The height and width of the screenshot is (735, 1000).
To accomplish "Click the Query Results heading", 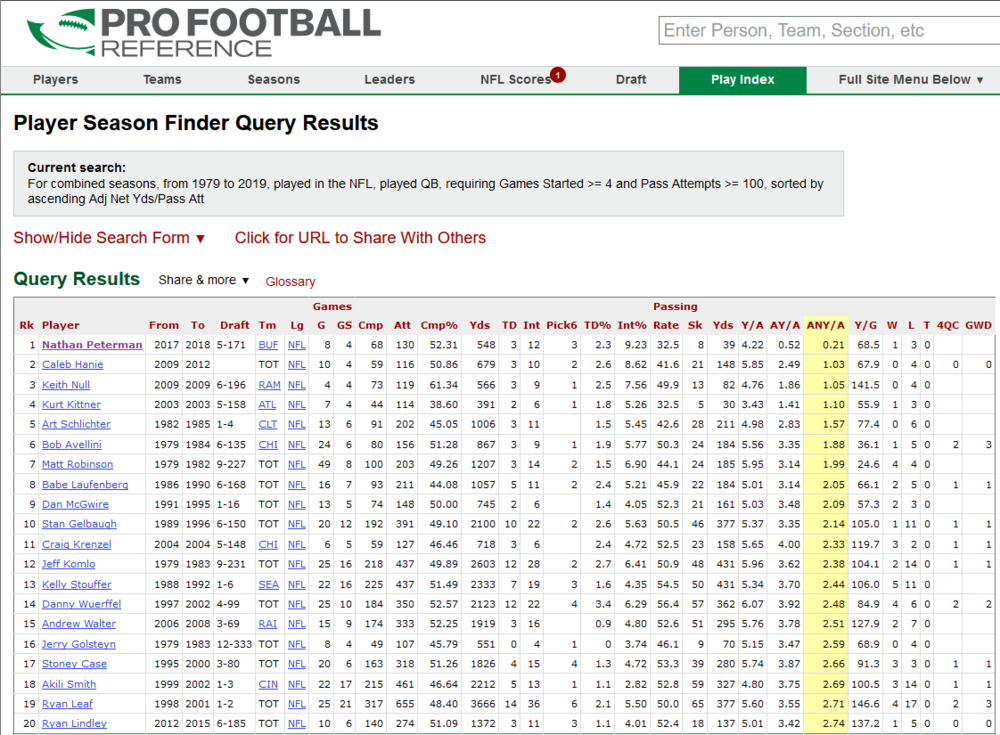I will 77,279.
